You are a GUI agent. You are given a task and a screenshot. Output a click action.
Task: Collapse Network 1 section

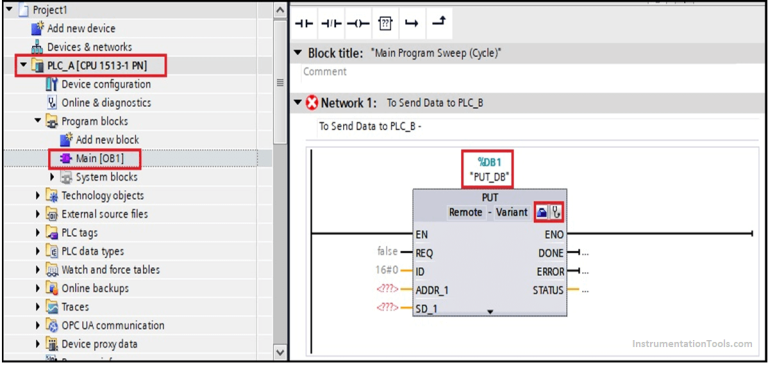click(297, 103)
